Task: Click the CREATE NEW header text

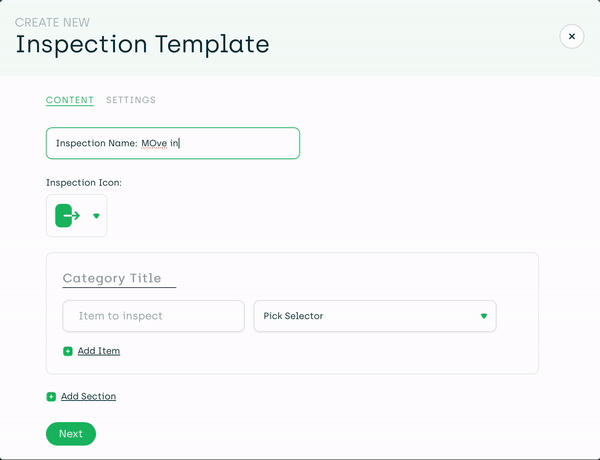Action: pos(52,23)
